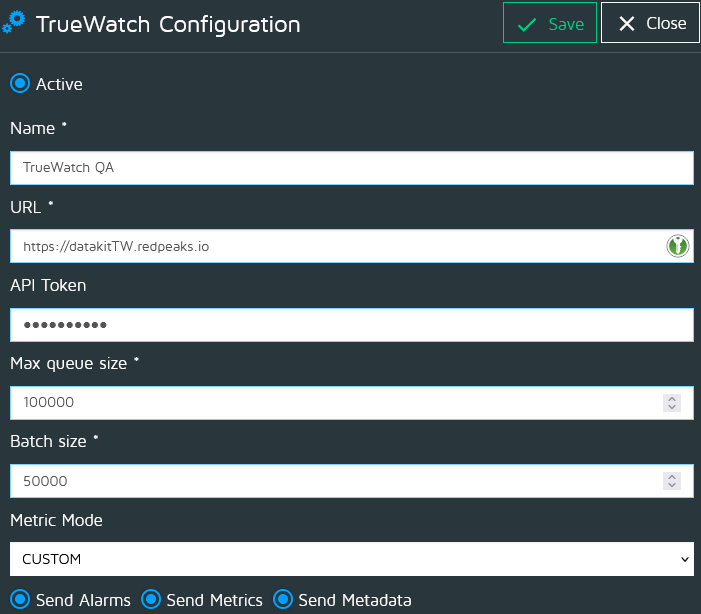The image size is (701, 614).
Task: Decrease Max queue size with down arrow
Action: [x=672, y=408]
